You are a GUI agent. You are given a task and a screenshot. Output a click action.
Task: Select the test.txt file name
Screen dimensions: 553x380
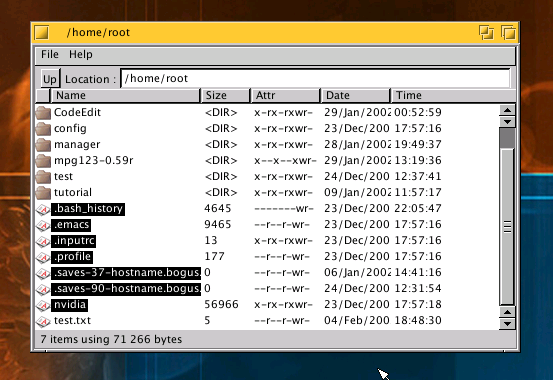coord(72,321)
